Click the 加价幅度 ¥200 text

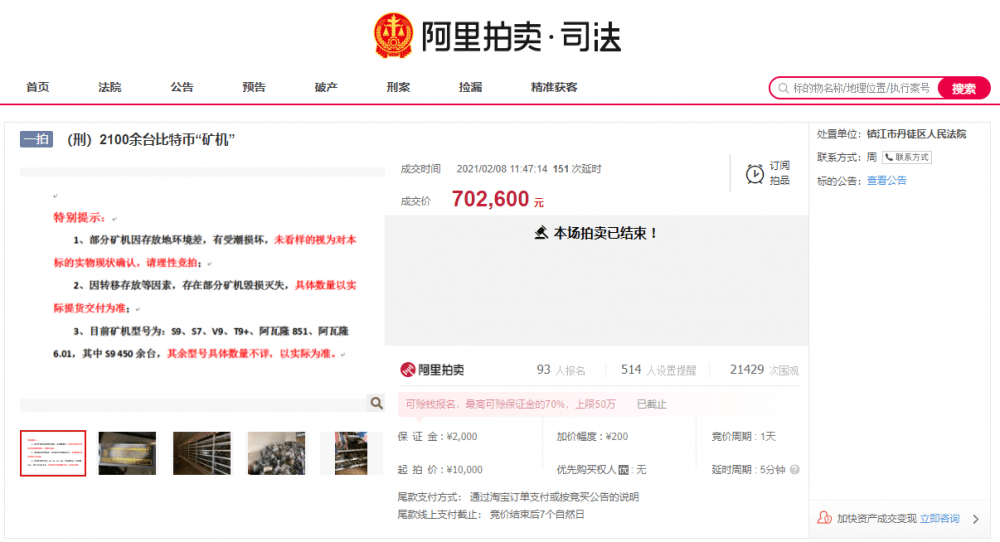(592, 437)
